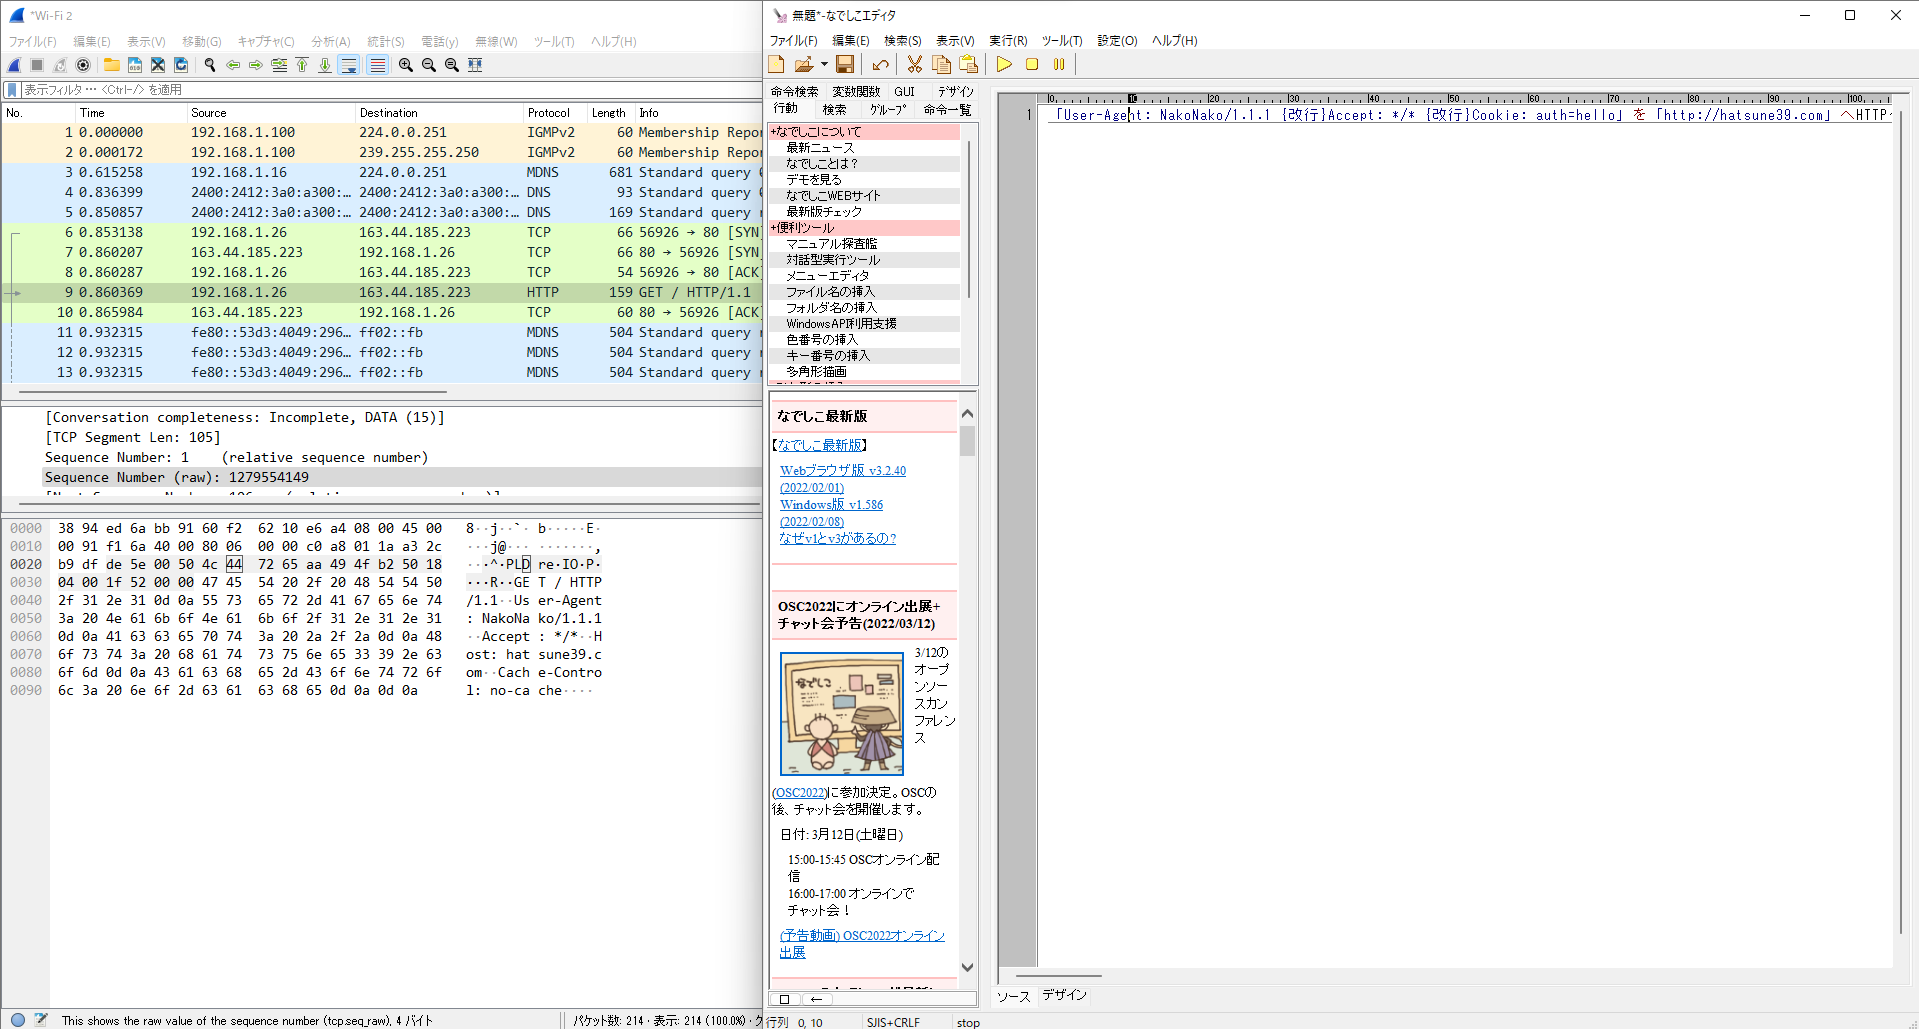Run the program with the yellow play icon

point(1004,64)
